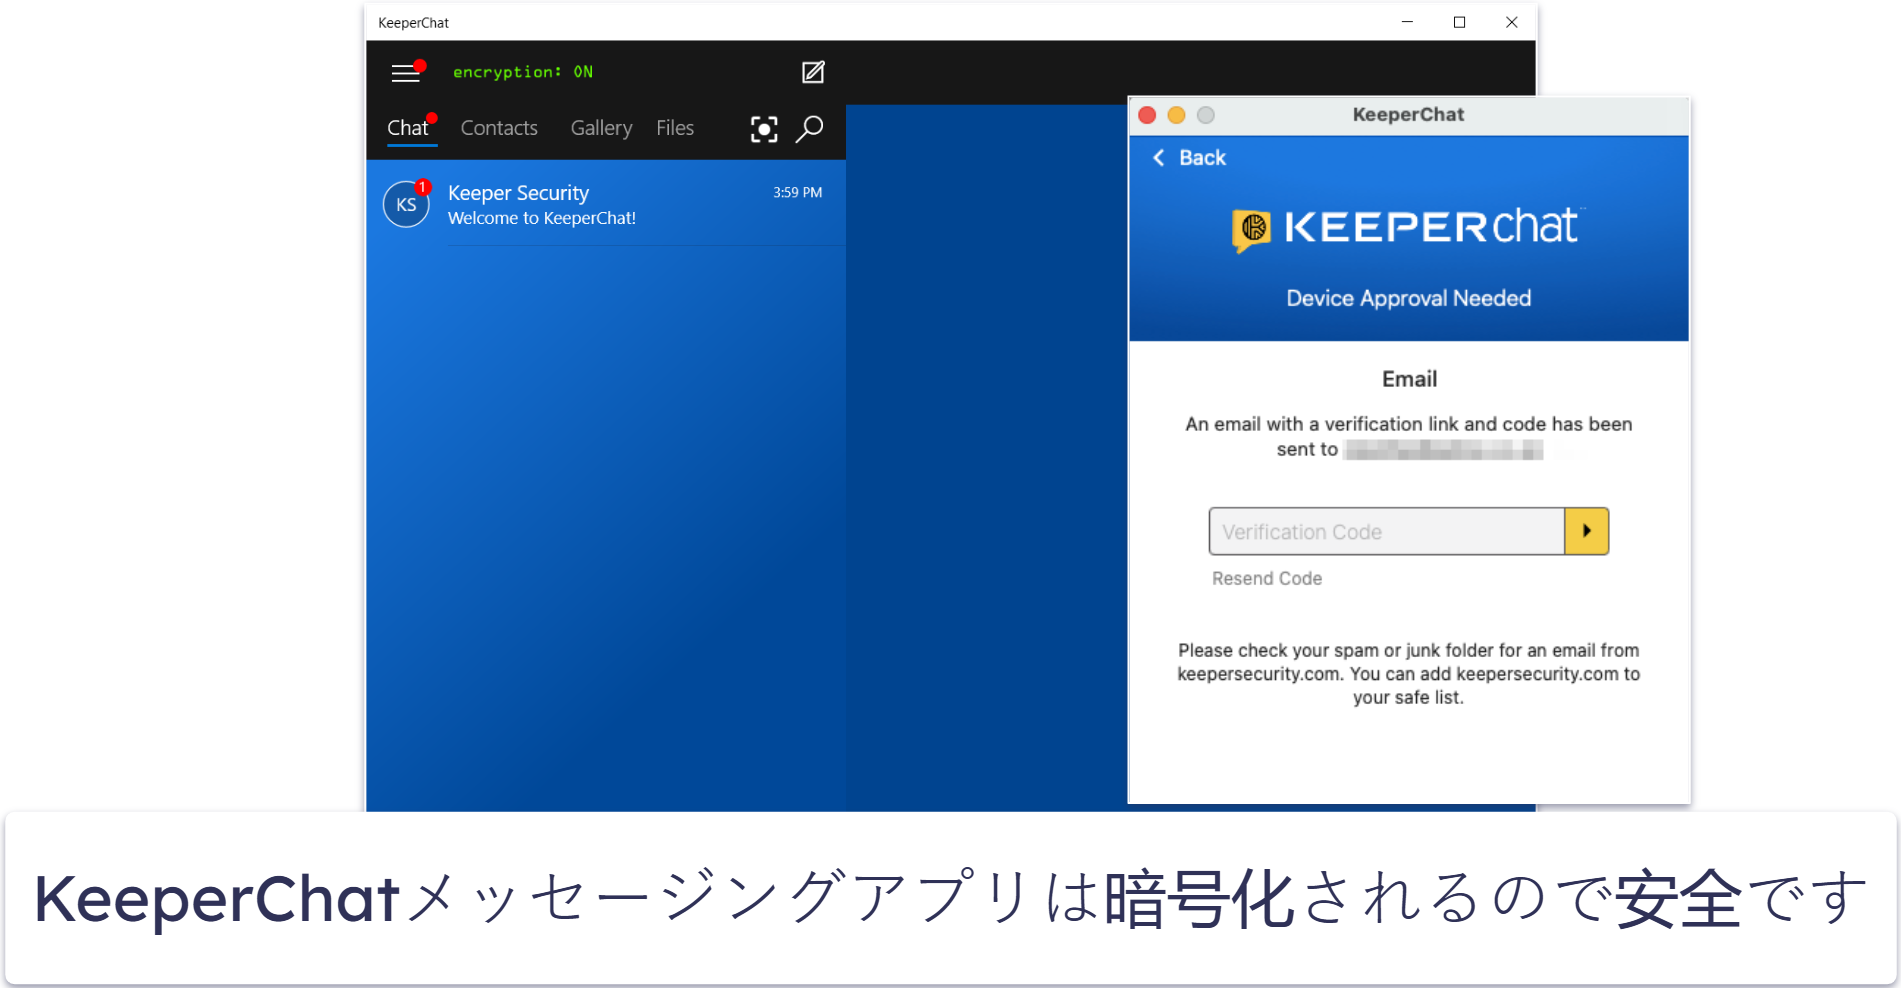Screen dimensions: 1901x988
Task: Close the Windows KeeperChat window
Action: point(1511,22)
